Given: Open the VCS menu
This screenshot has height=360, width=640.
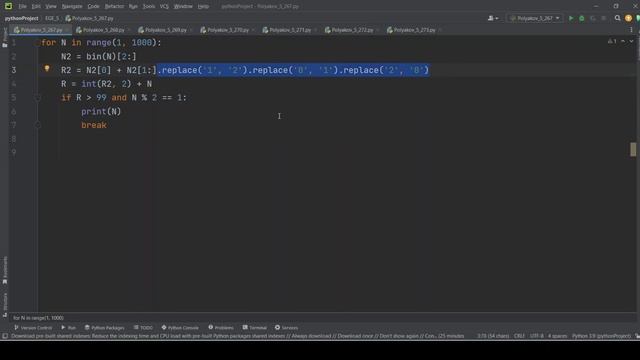Looking at the screenshot, I should [164, 6].
